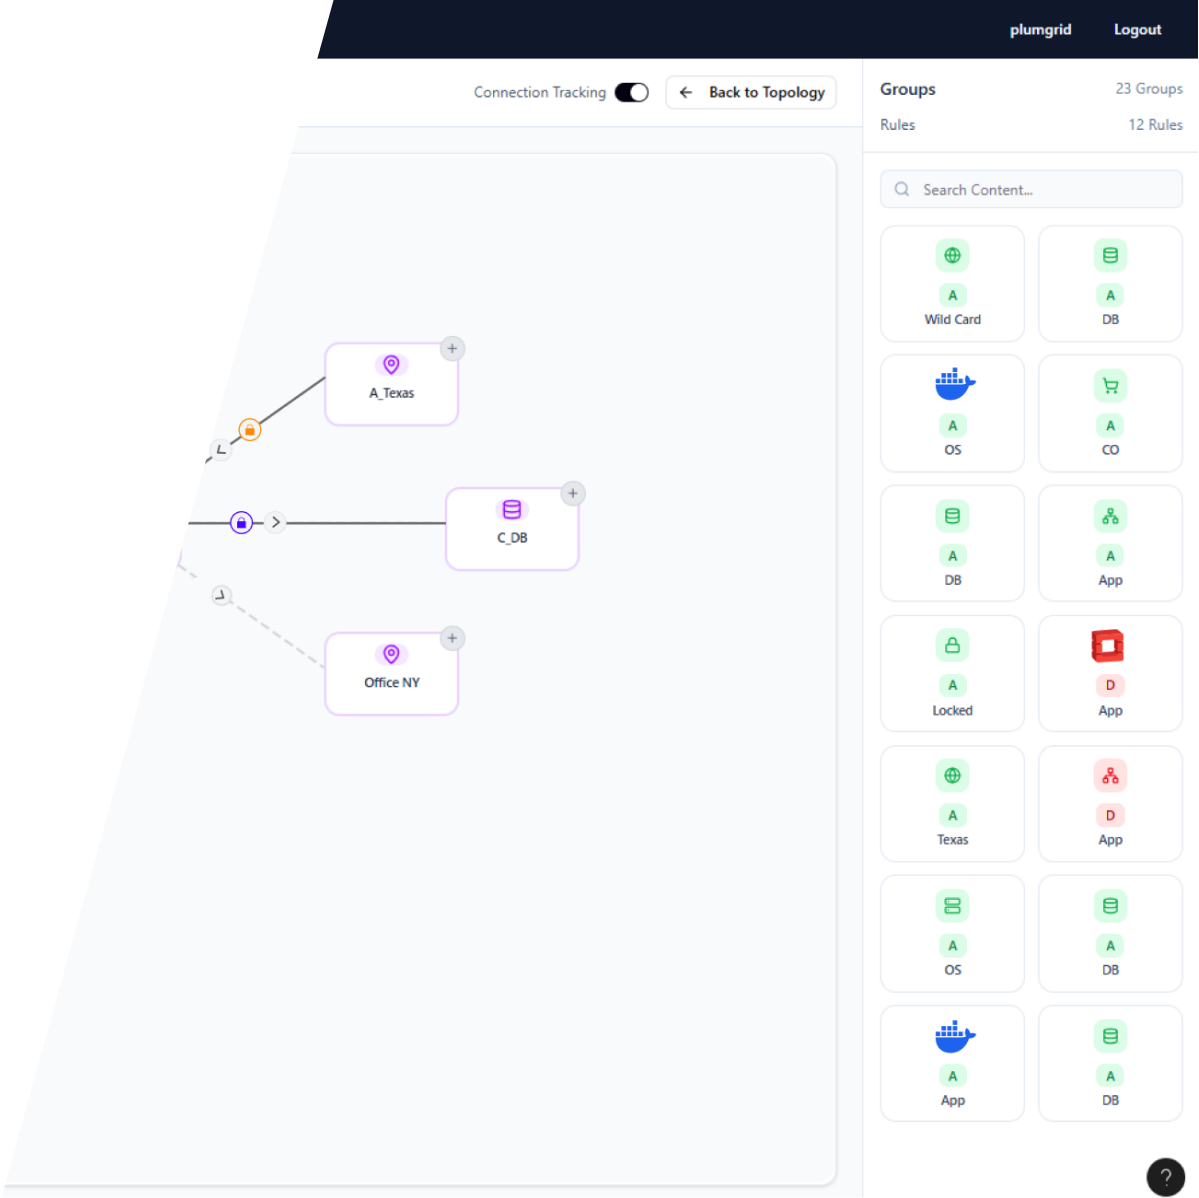1199x1198 pixels.
Task: Click the Rules tab label
Action: [x=897, y=125]
